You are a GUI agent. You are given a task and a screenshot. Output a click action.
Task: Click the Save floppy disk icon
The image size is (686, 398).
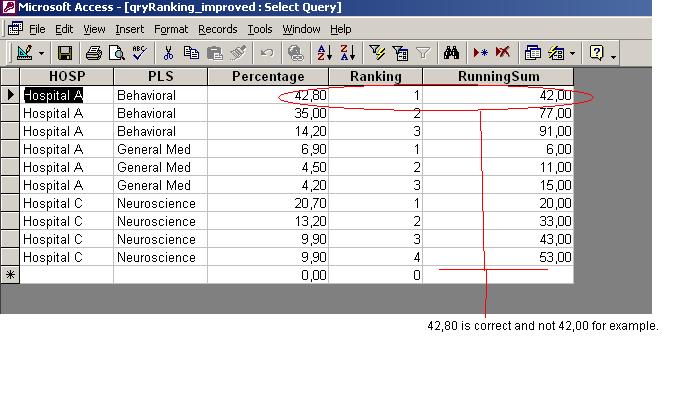[x=65, y=53]
